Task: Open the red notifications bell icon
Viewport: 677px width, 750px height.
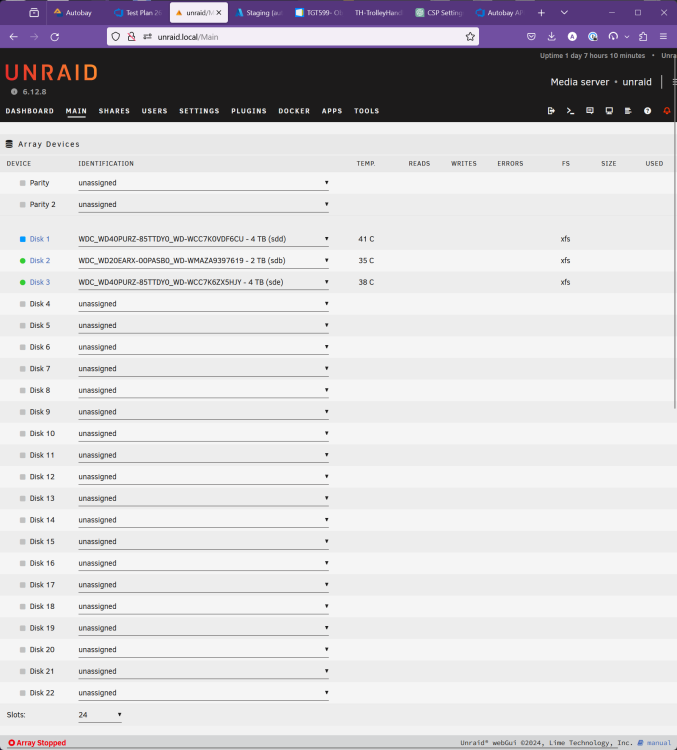Action: click(666, 111)
